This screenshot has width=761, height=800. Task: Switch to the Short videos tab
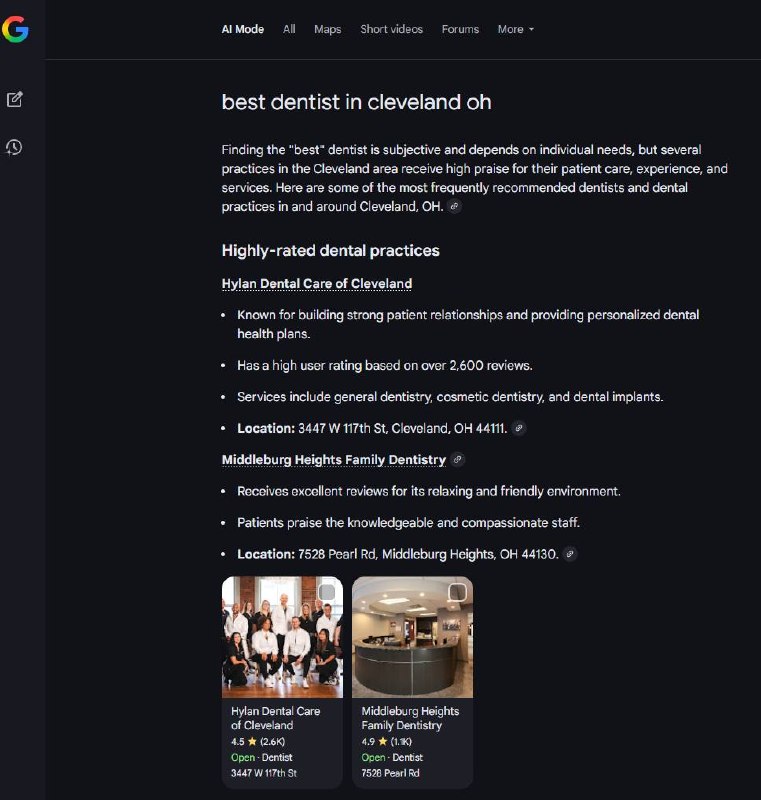pyautogui.click(x=392, y=30)
